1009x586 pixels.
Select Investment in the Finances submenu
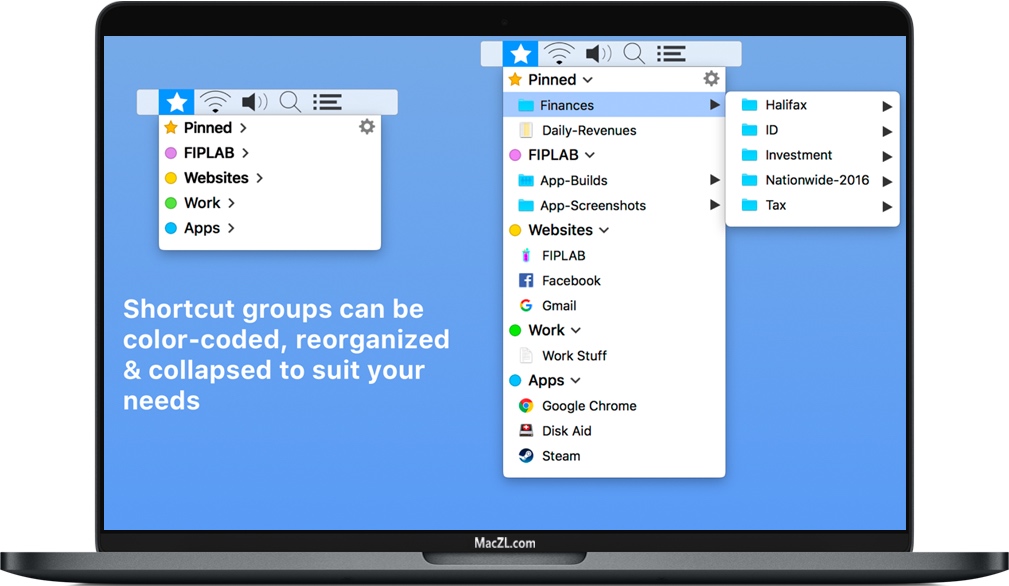(x=800, y=155)
